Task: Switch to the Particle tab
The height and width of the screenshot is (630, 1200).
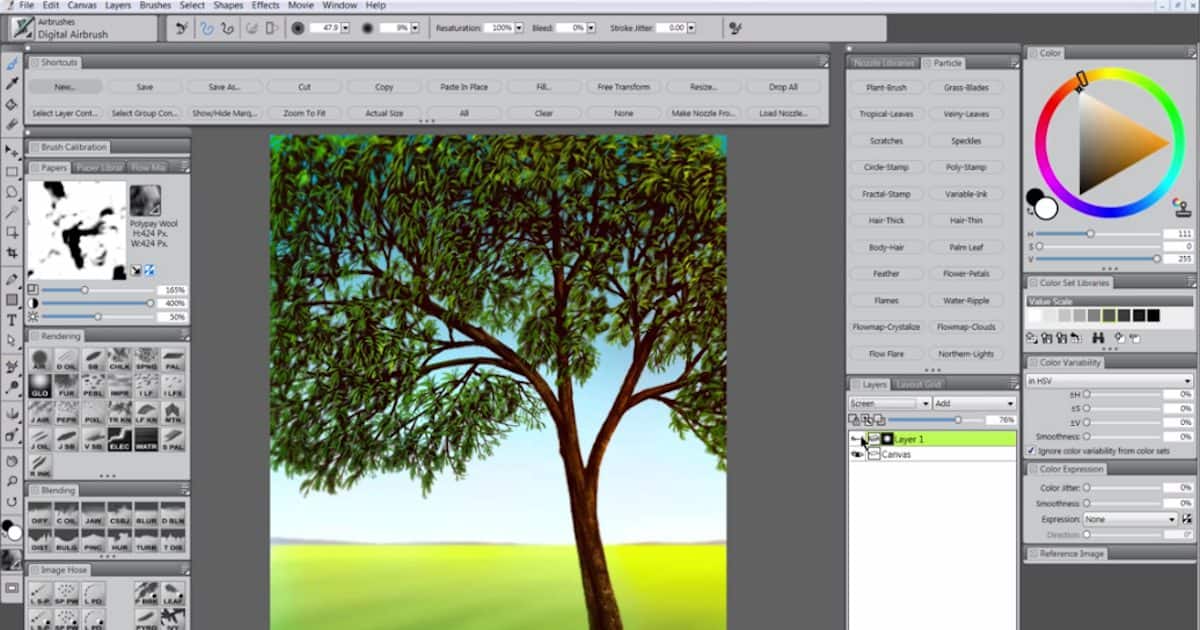Action: [947, 63]
